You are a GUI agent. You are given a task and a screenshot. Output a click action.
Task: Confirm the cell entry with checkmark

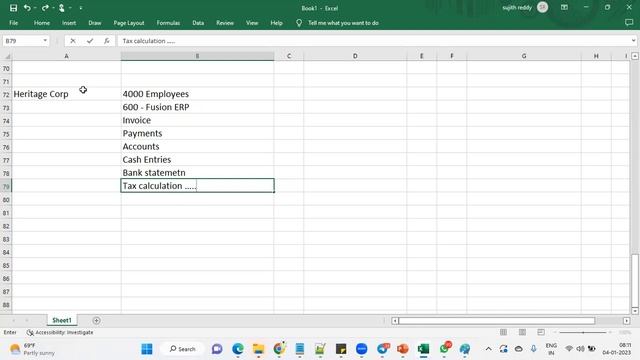(90, 41)
